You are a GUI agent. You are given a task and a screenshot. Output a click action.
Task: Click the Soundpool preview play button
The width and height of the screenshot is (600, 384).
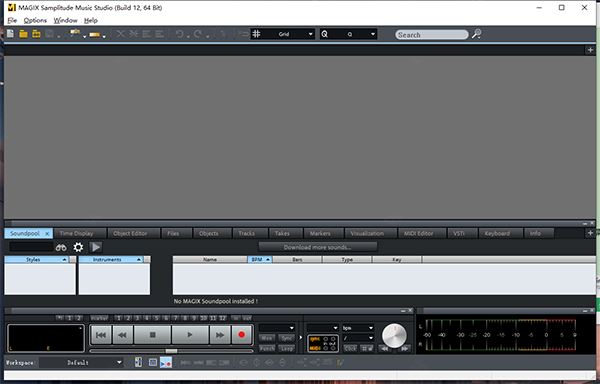tap(96, 247)
